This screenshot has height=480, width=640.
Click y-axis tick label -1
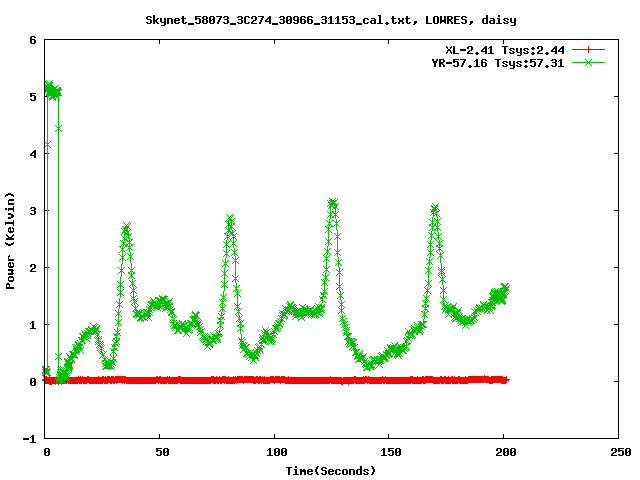point(29,439)
